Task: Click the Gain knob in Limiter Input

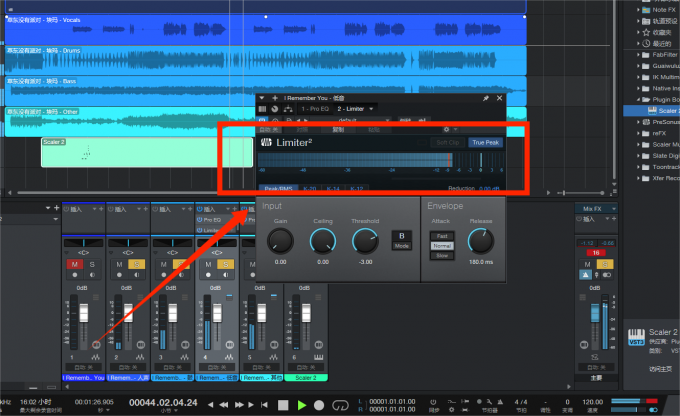Action: (281, 241)
